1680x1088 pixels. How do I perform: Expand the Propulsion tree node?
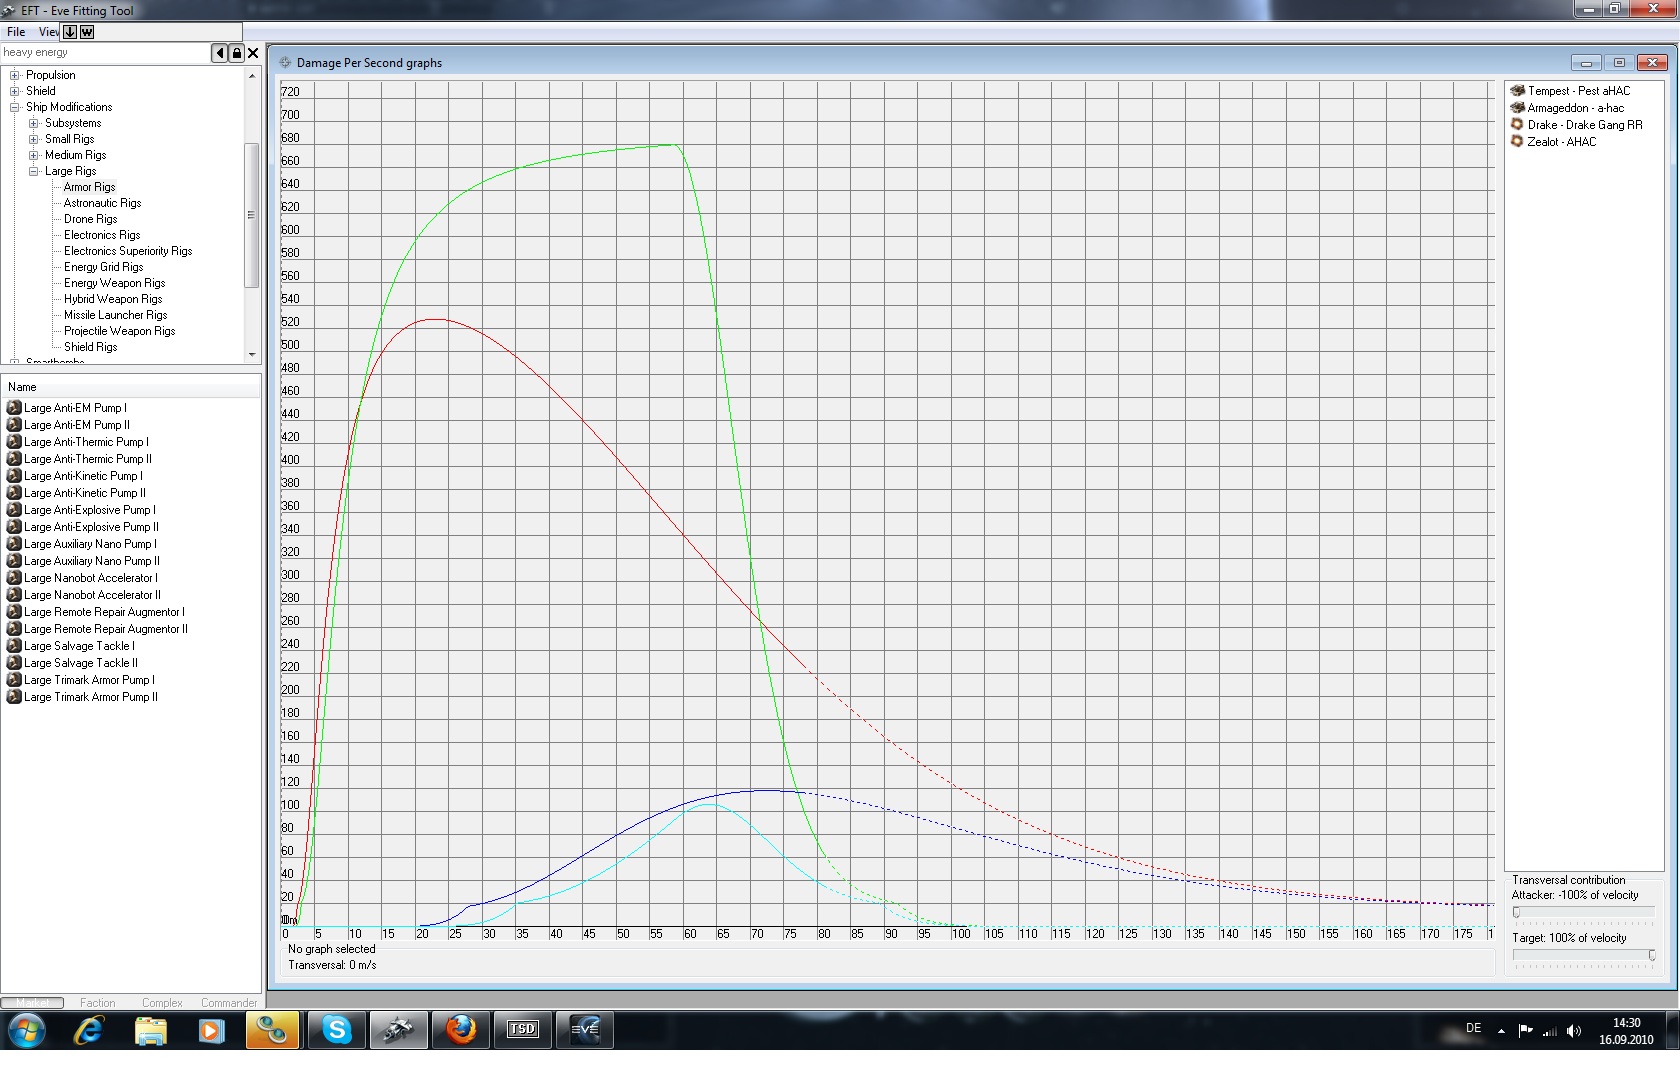(15, 75)
